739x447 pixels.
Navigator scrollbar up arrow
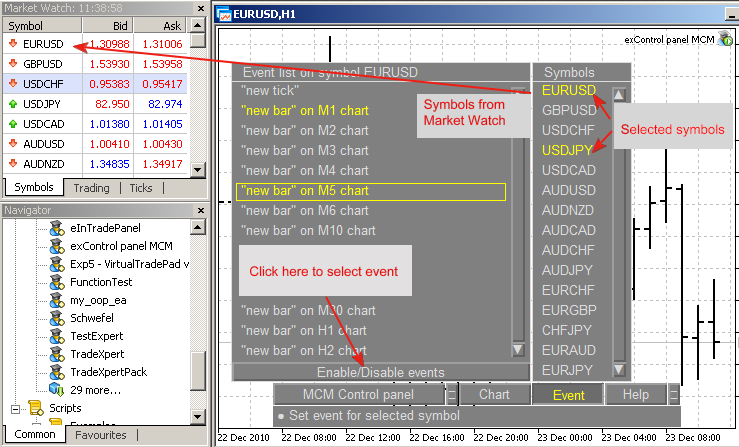pyautogui.click(x=198, y=228)
